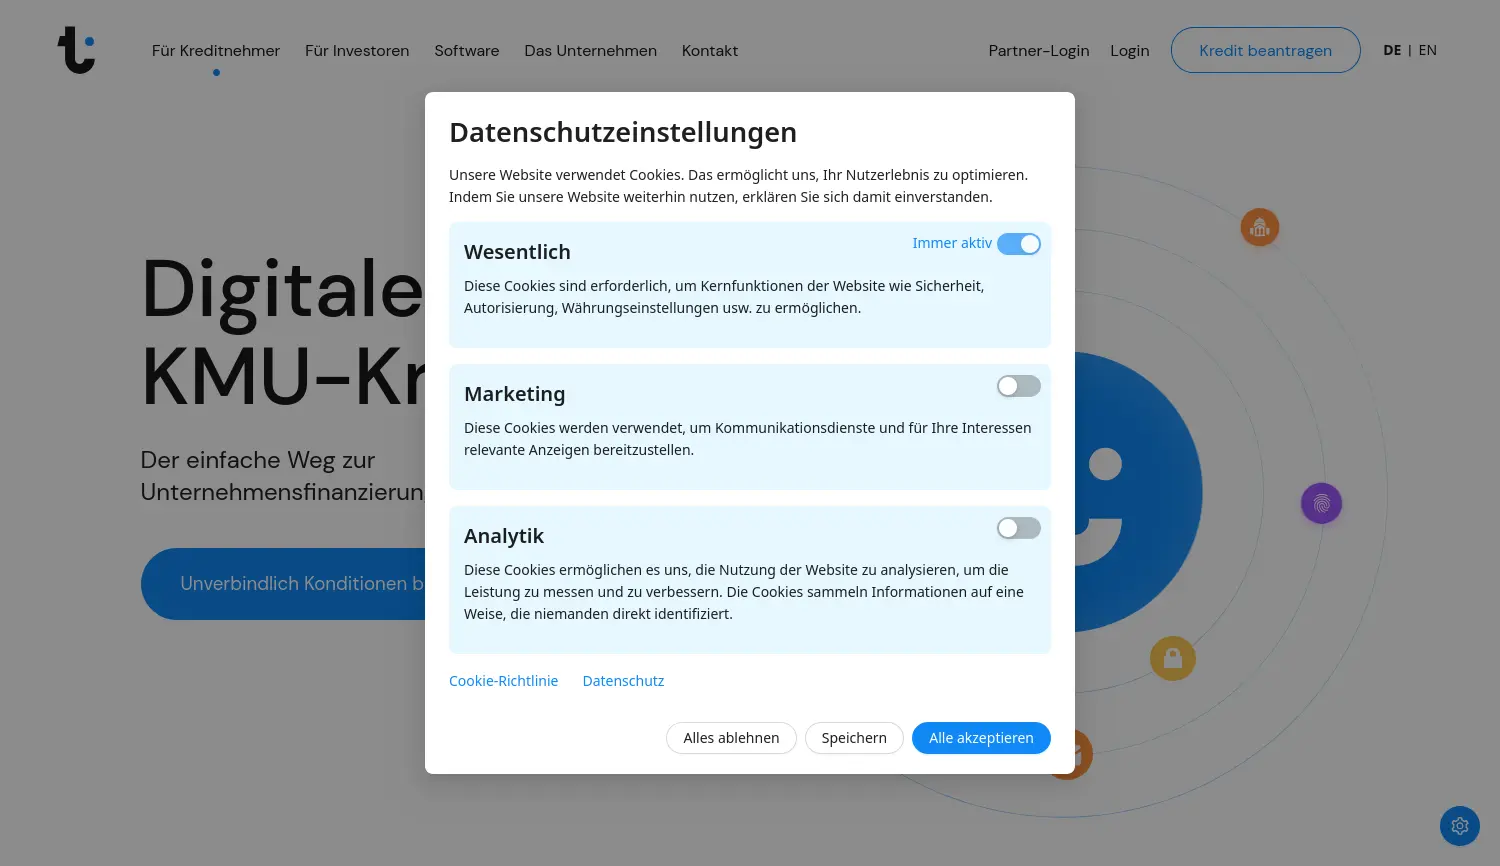Click the company logo in the header
The image size is (1500, 866).
pos(76,50)
